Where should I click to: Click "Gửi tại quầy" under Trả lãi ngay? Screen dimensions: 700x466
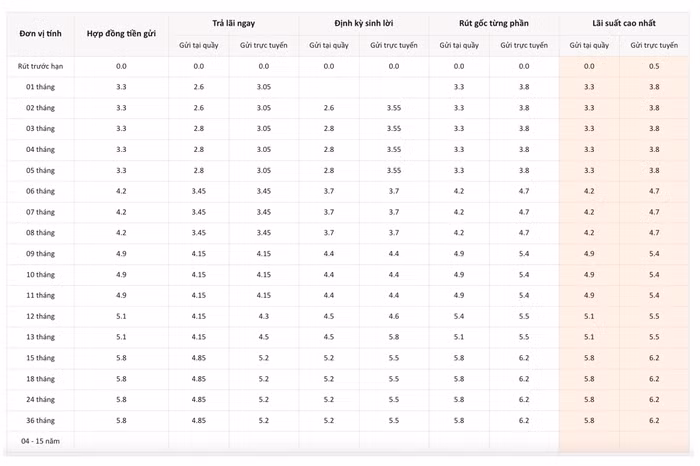click(199, 45)
